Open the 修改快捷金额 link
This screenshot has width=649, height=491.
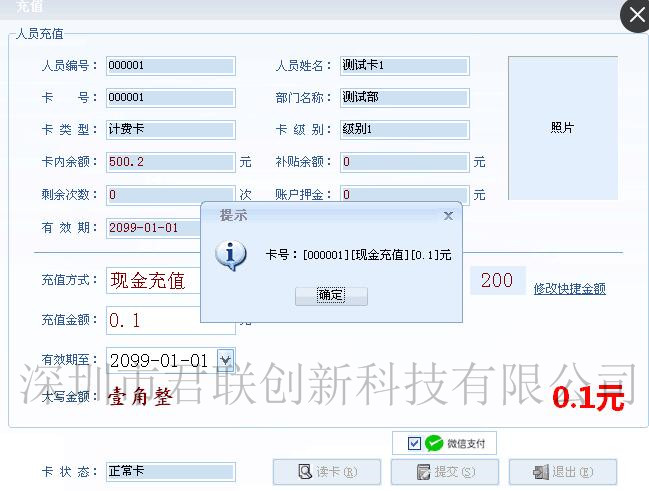pyautogui.click(x=570, y=288)
